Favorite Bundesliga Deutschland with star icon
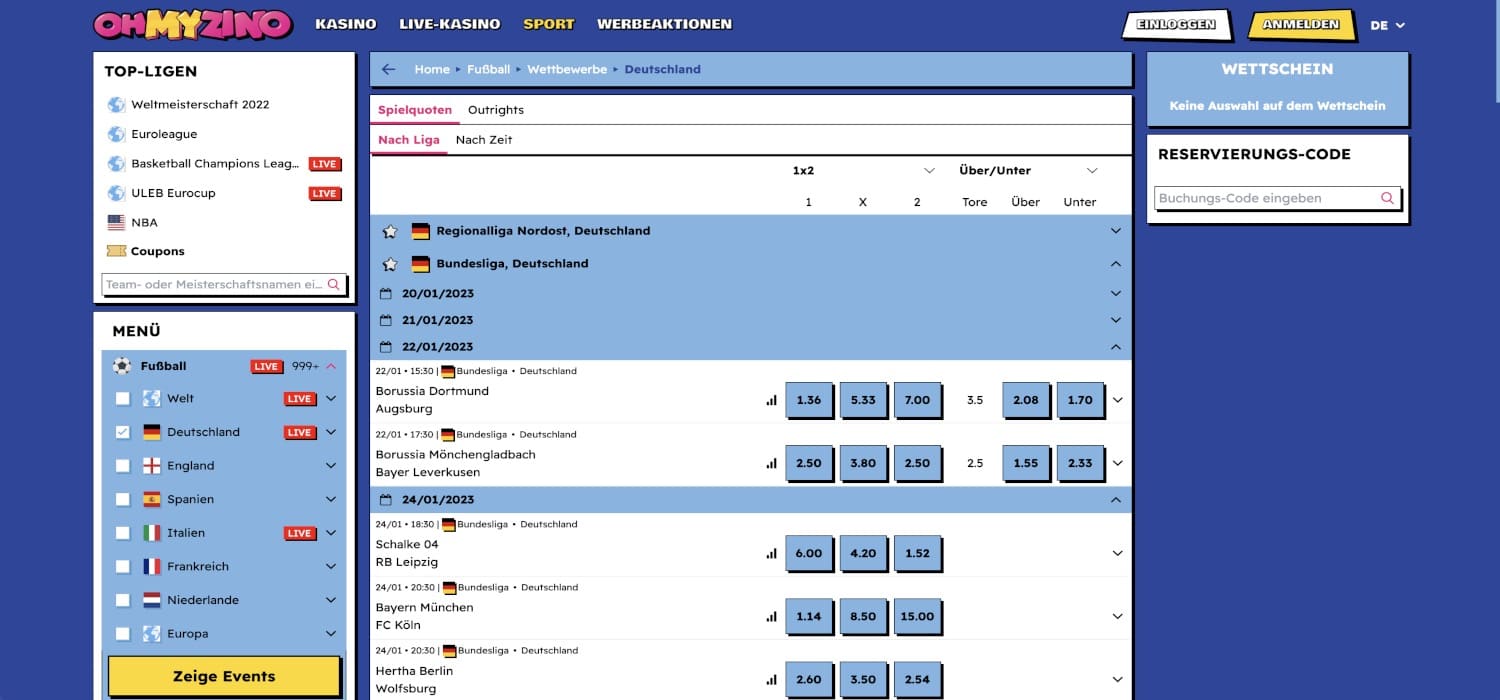The image size is (1500, 700). pos(390,264)
